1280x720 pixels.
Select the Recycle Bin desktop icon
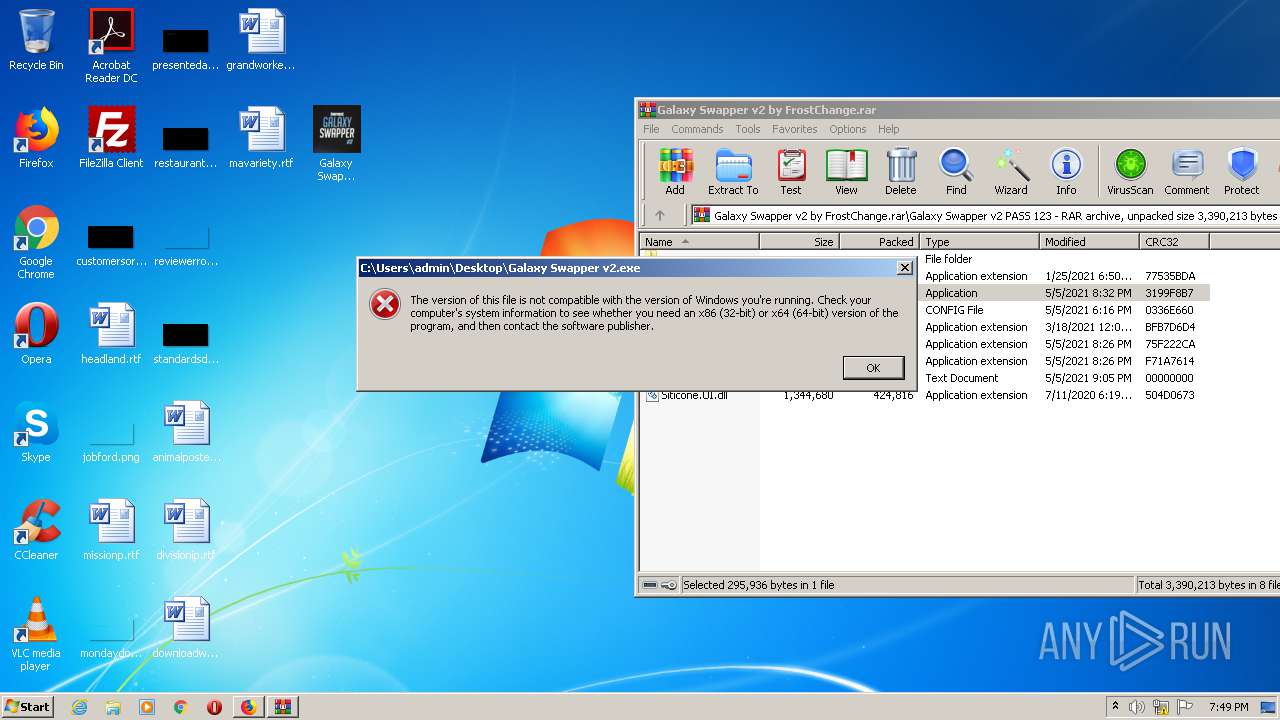coord(36,40)
